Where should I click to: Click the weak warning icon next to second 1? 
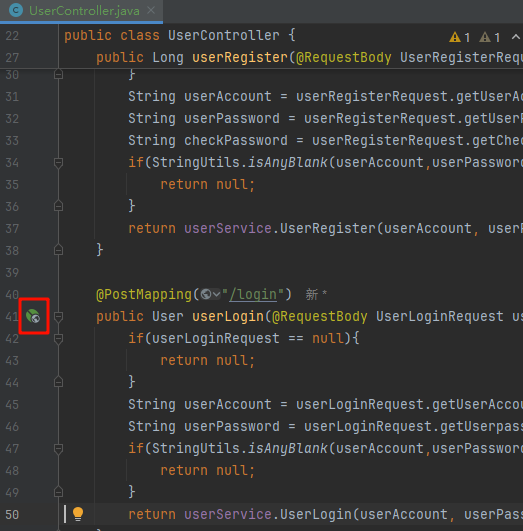[485, 37]
